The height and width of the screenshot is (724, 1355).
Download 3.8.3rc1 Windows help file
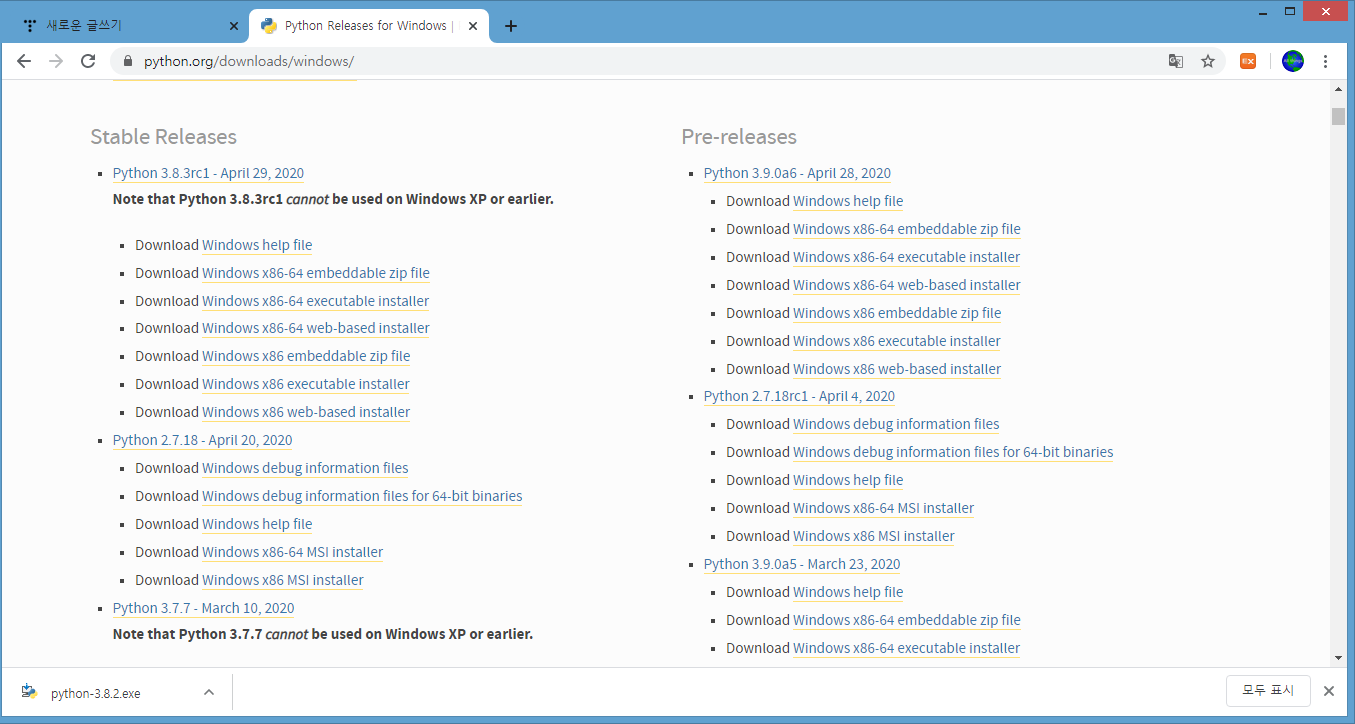pyautogui.click(x=257, y=245)
